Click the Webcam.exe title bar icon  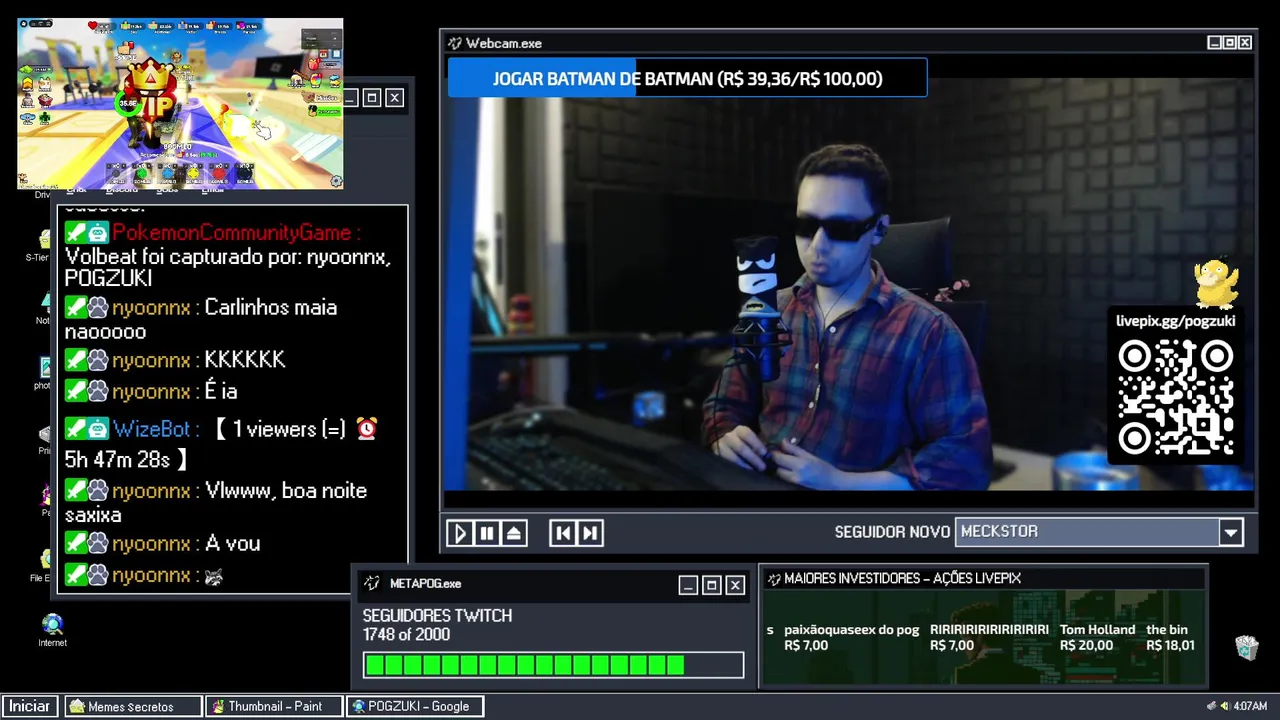click(x=455, y=43)
